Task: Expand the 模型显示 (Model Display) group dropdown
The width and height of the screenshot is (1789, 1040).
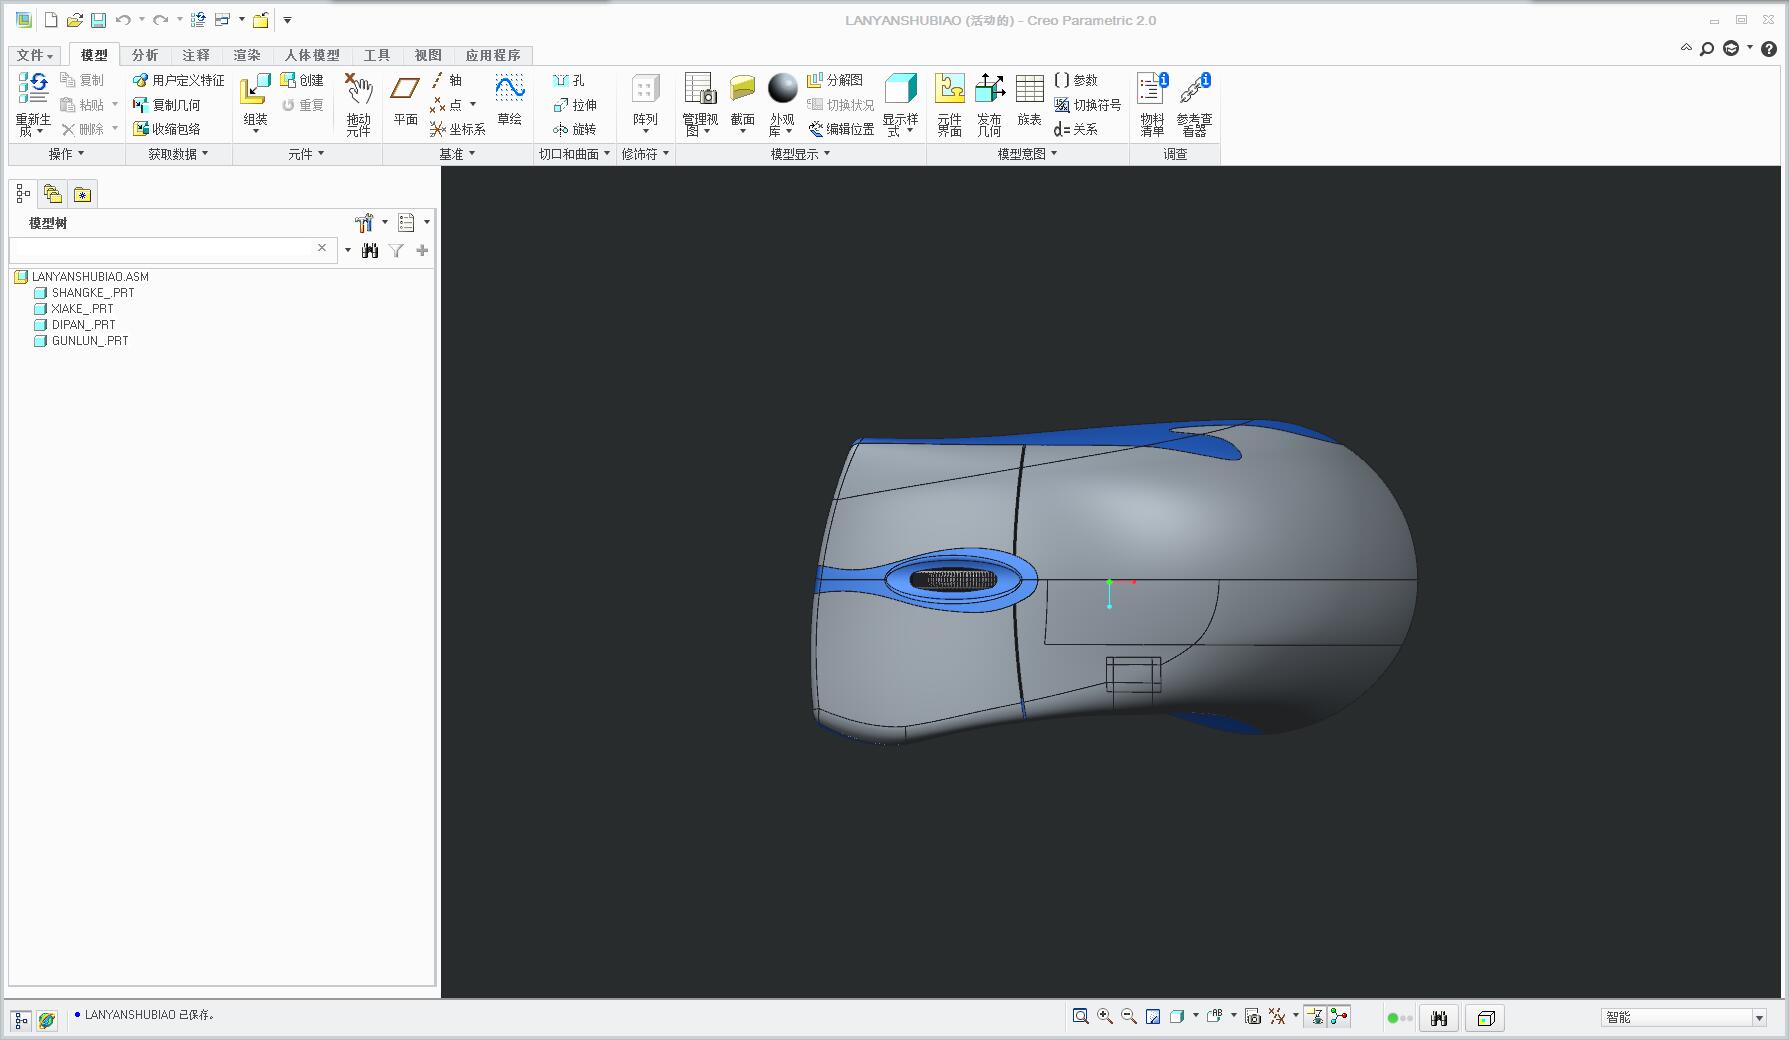Action: (x=800, y=154)
